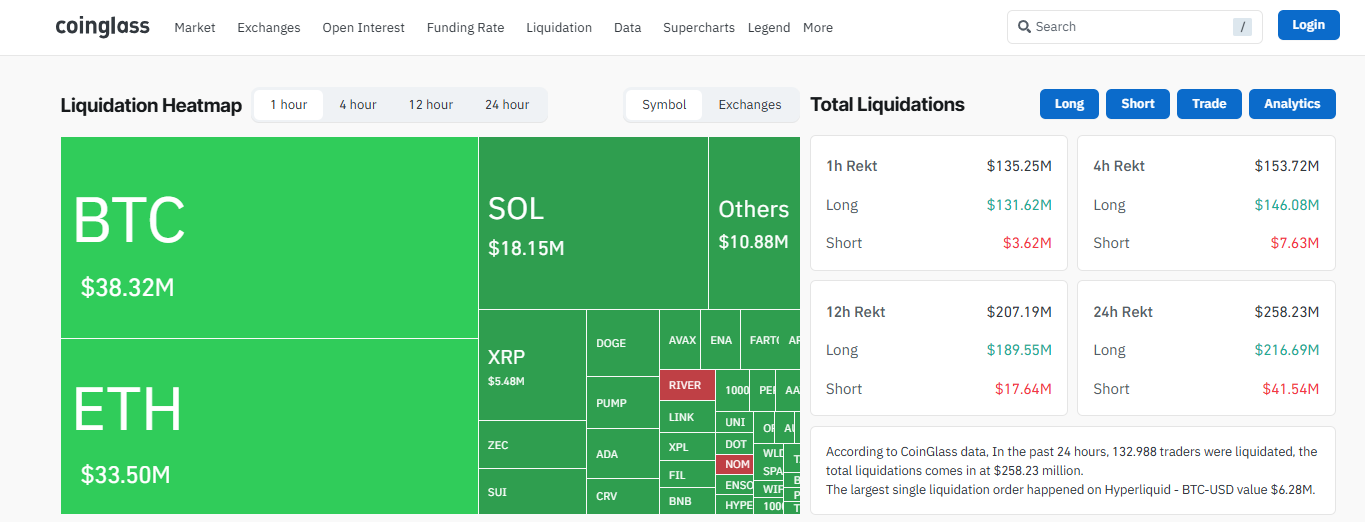Toggle heatmap view to Exchanges
The width and height of the screenshot is (1365, 522).
pos(749,105)
